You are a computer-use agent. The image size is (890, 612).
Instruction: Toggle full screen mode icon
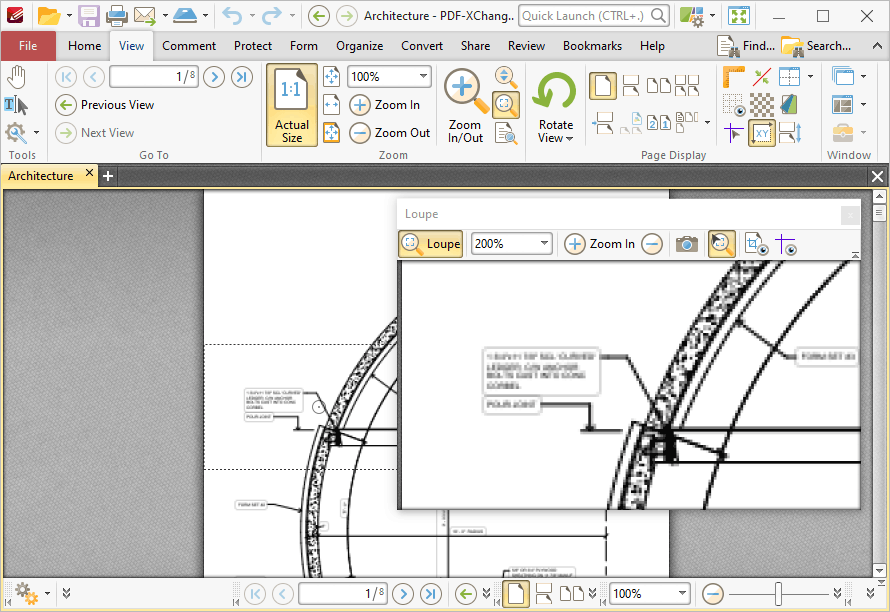tap(739, 16)
